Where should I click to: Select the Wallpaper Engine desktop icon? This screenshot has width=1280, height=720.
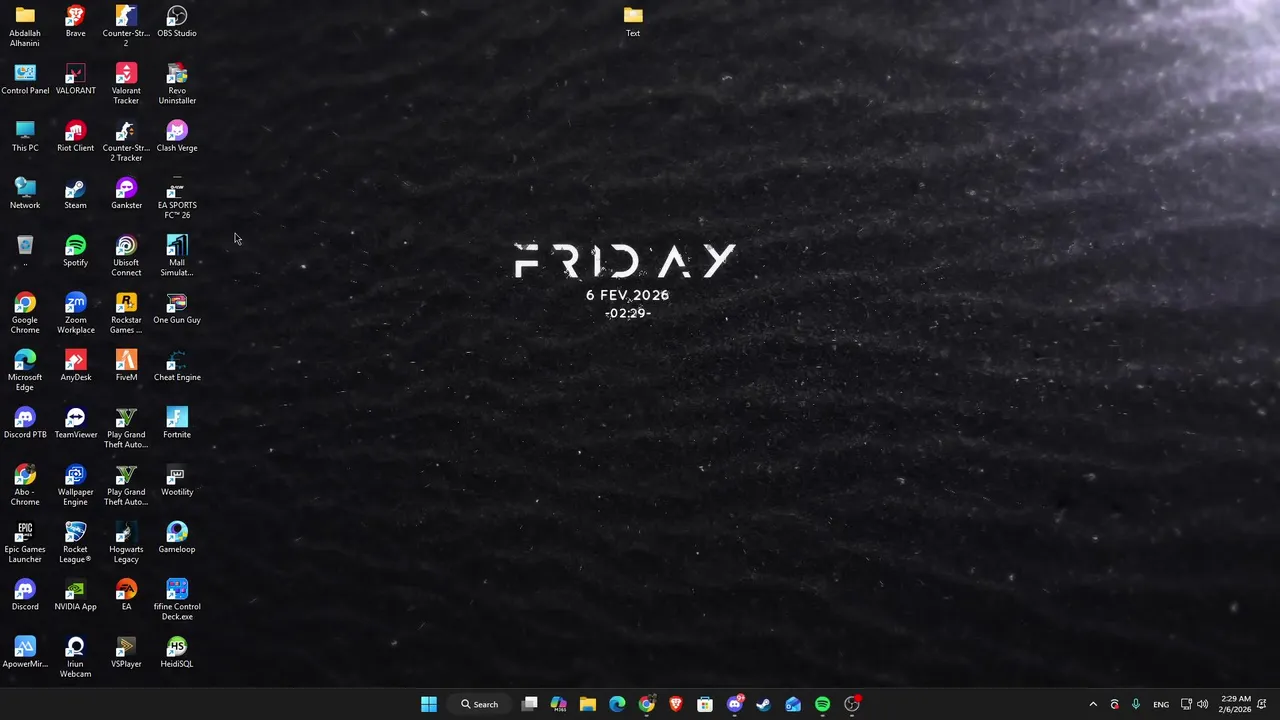click(x=75, y=485)
